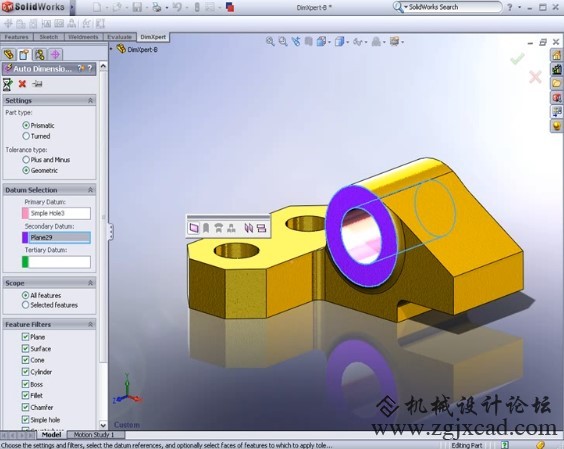The height and width of the screenshot is (449, 564).
Task: Select the Prismatic part type
Action: 26,125
